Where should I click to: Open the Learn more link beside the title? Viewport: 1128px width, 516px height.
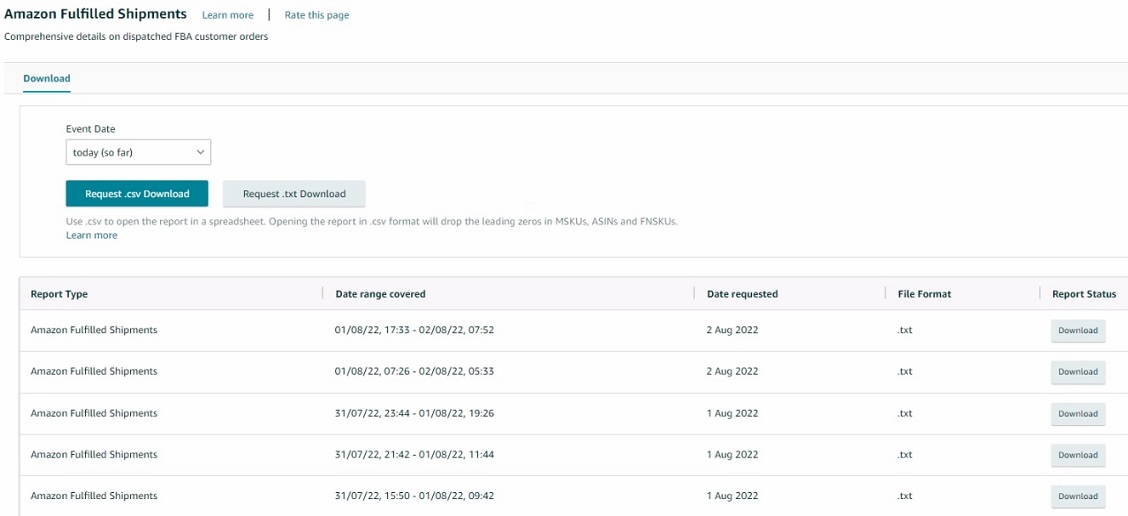tap(227, 15)
